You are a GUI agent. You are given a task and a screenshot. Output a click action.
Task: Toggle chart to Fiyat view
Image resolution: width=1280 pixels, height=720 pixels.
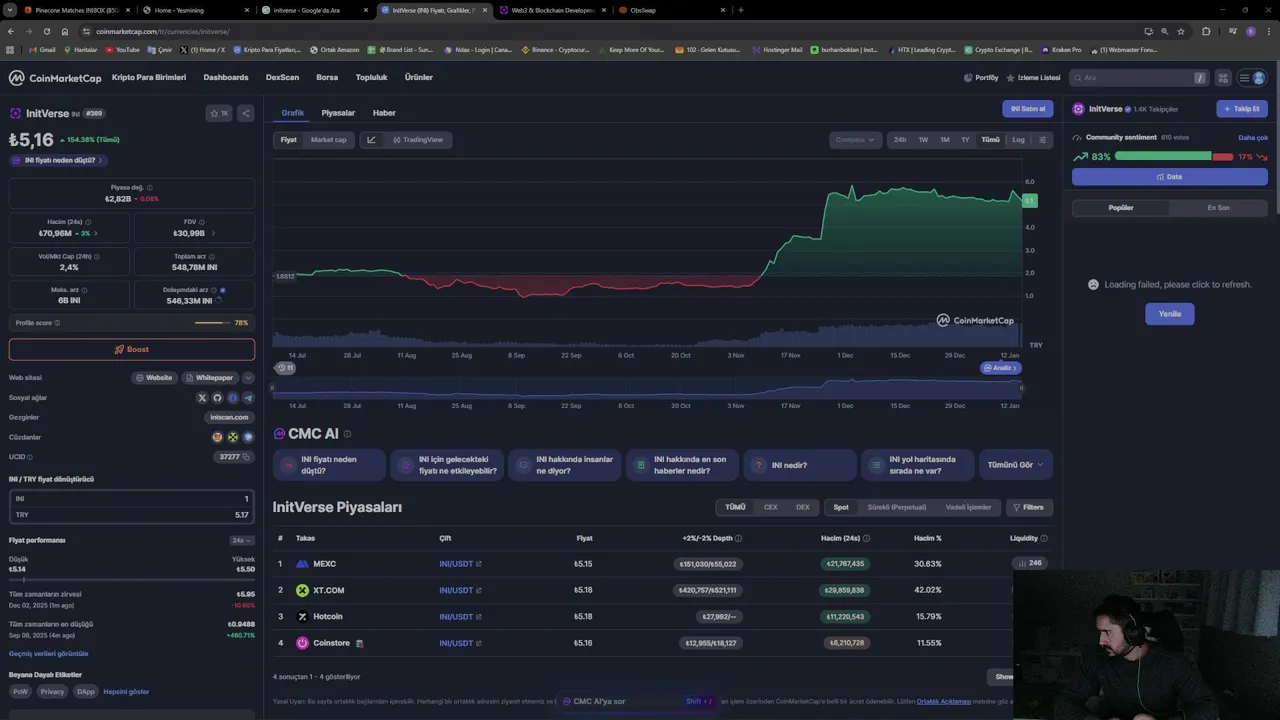coord(288,140)
